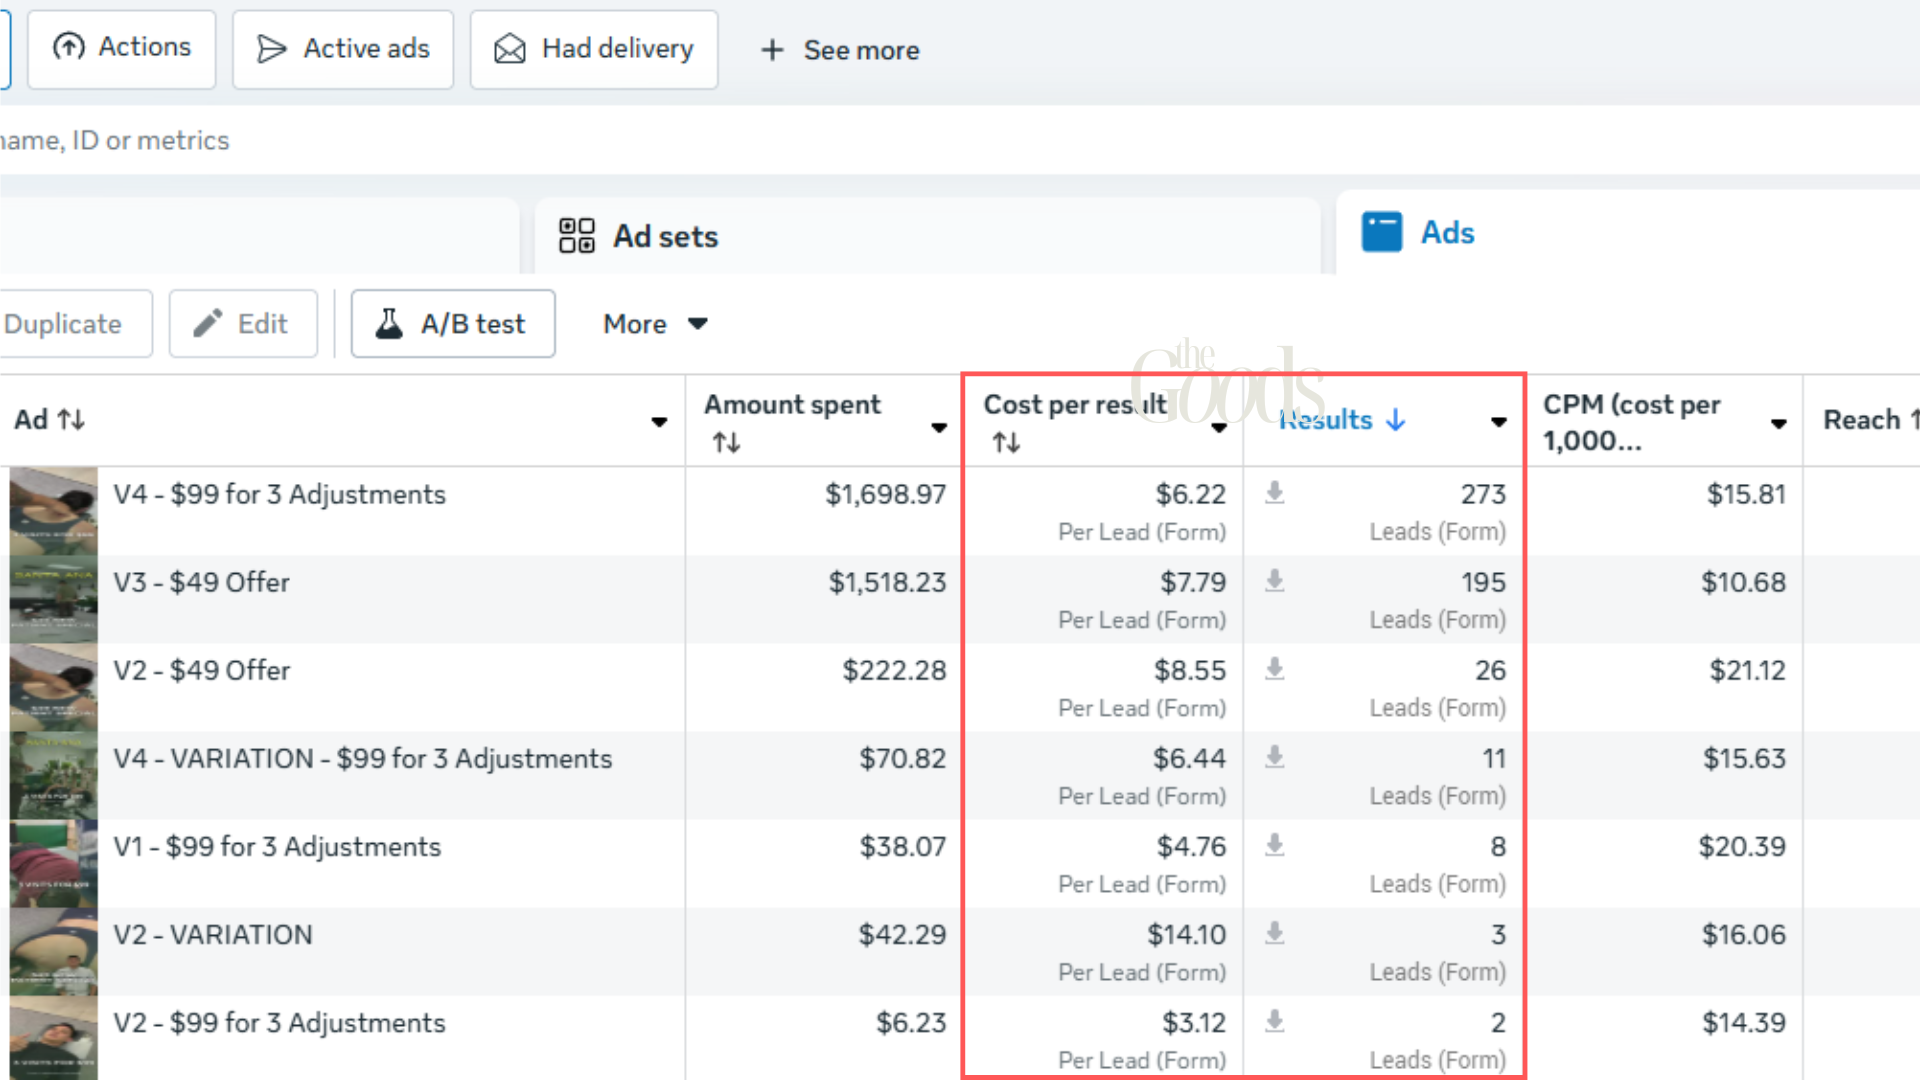
Task: Select ad name V2 - VARIATION
Action: point(213,935)
